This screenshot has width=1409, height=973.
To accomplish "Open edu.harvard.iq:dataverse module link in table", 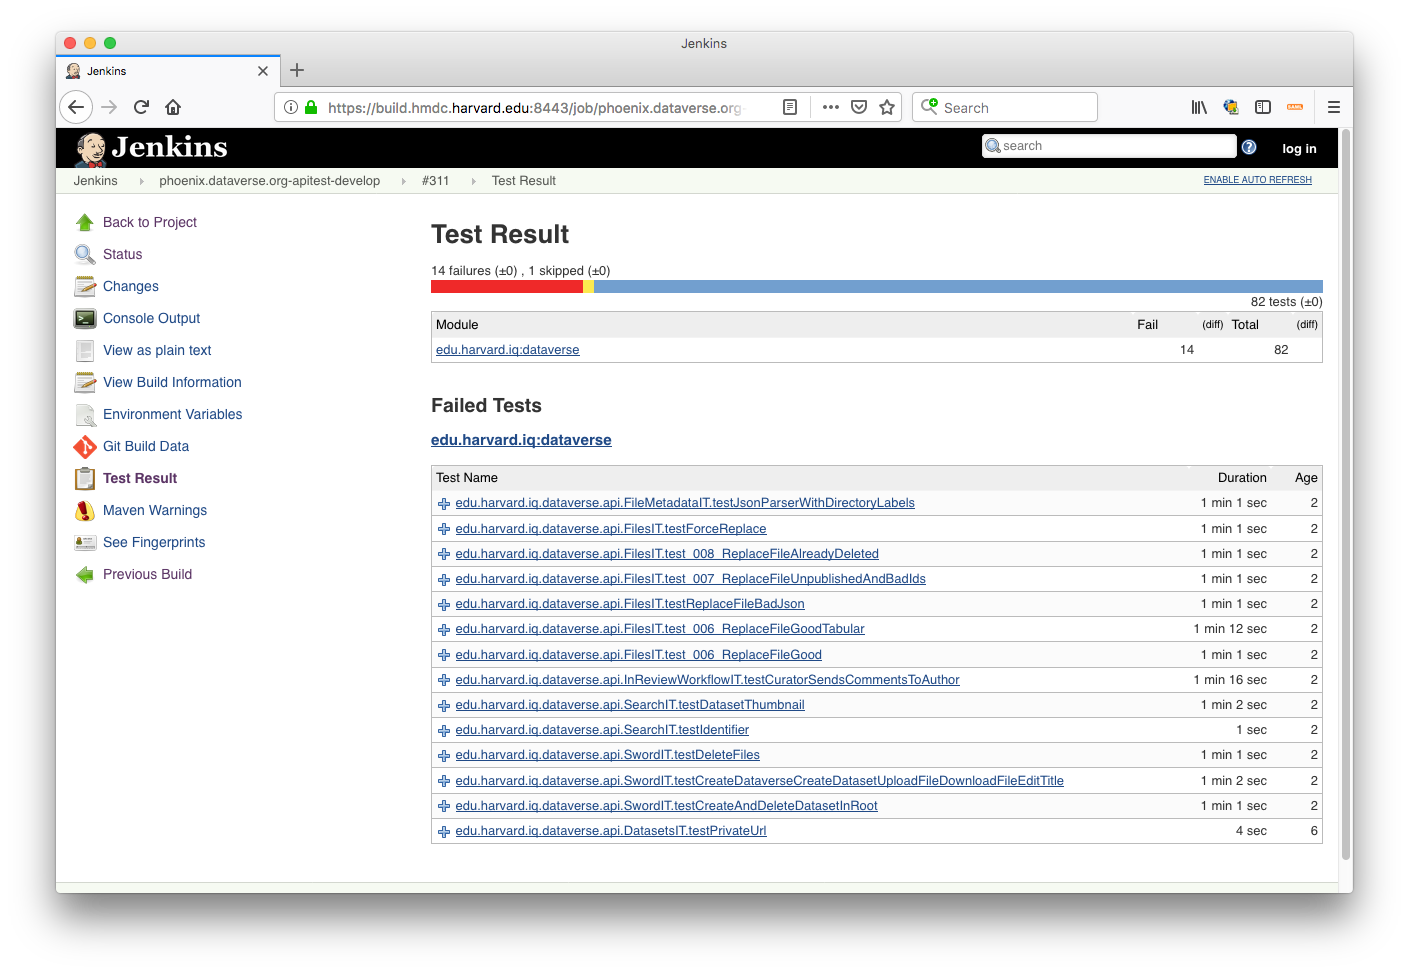I will (508, 350).
